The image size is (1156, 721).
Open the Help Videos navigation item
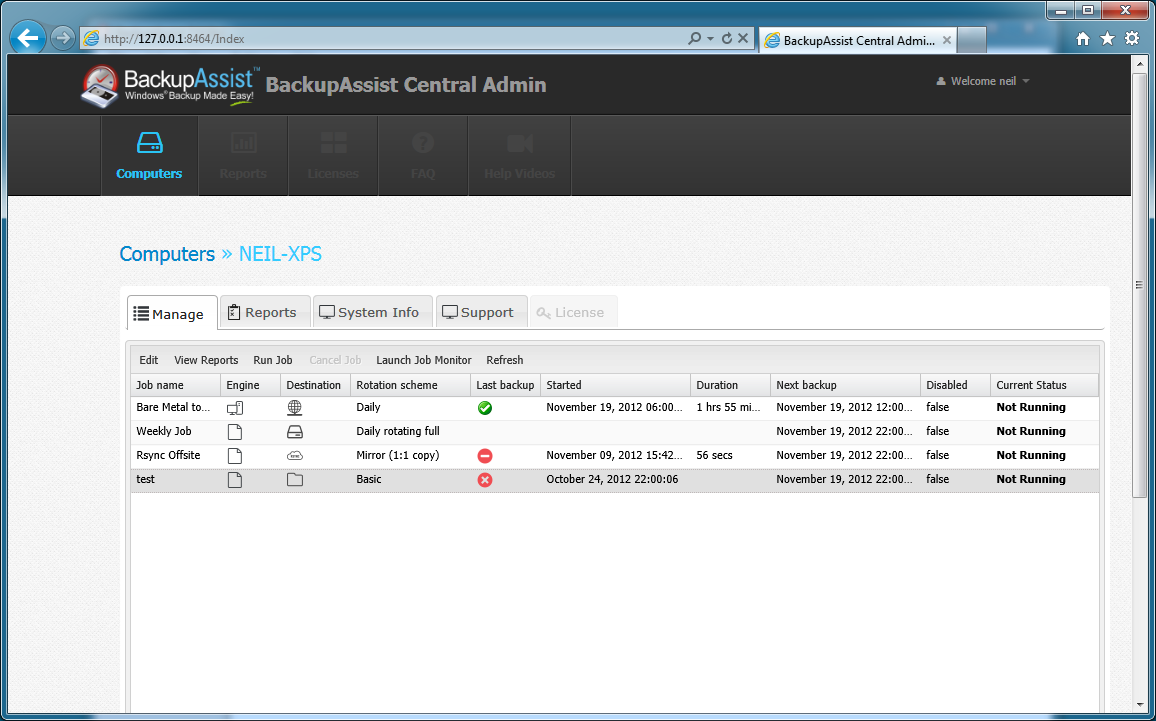coord(519,156)
